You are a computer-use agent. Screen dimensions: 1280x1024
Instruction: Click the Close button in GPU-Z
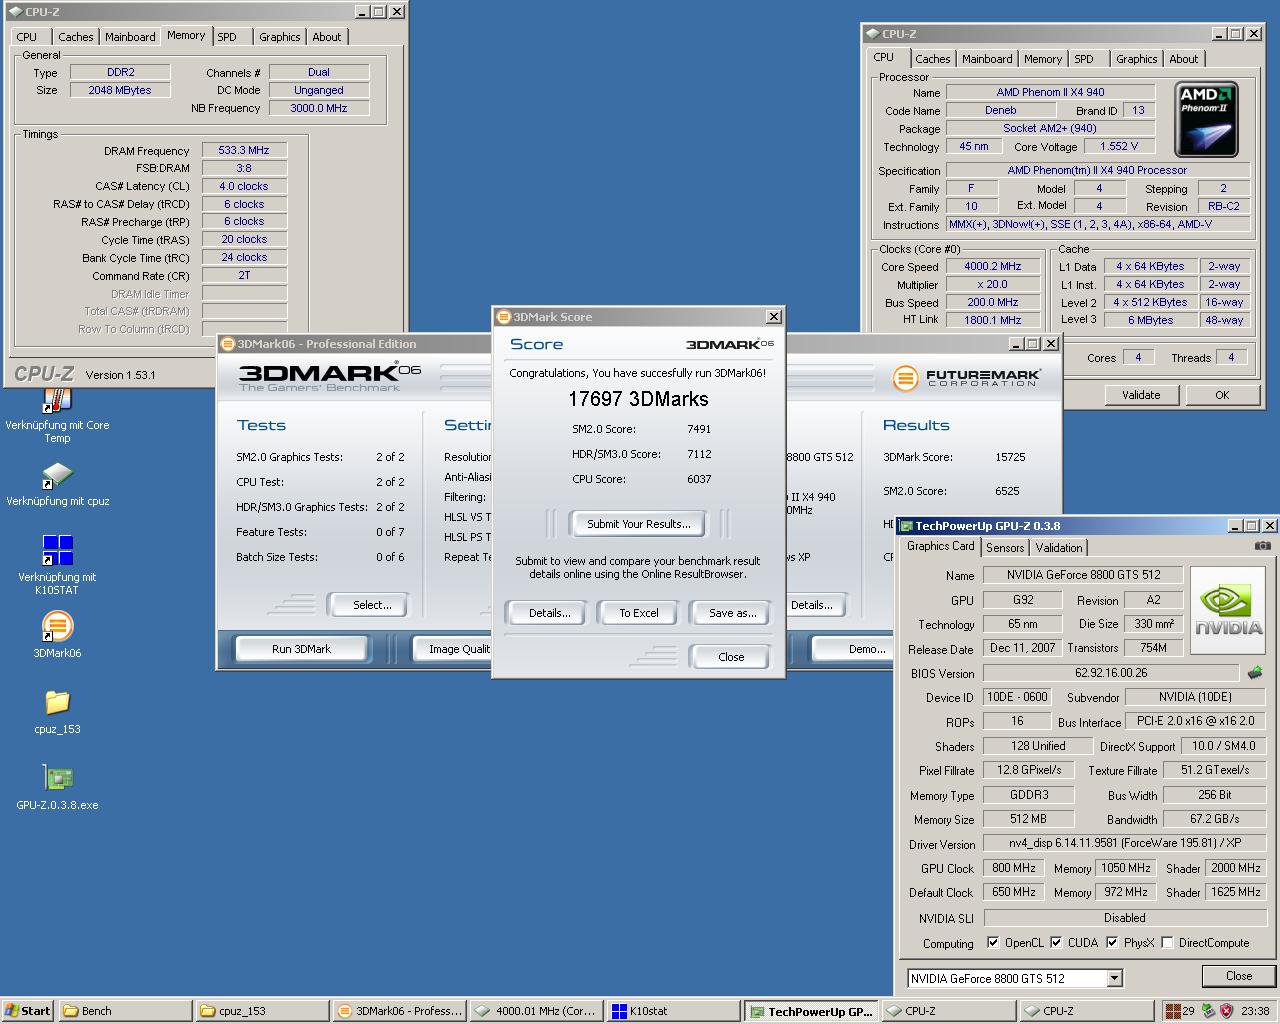click(1239, 976)
